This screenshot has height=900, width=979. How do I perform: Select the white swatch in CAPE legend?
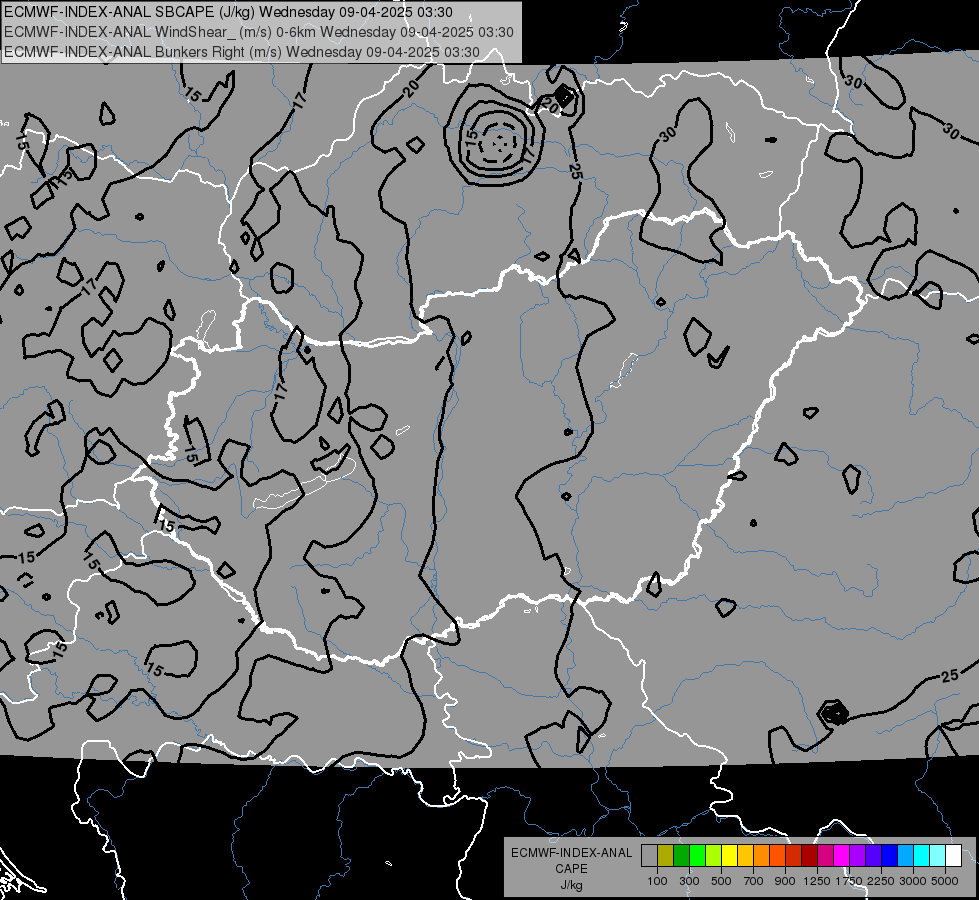953,856
